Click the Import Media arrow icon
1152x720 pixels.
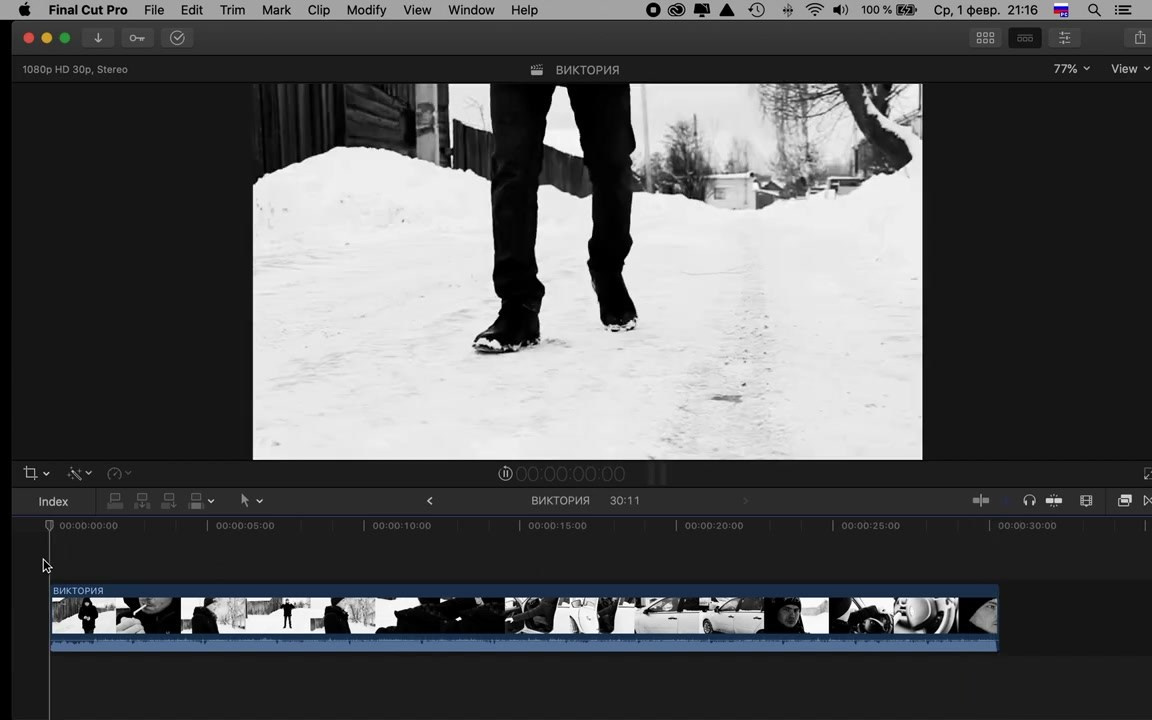pos(98,38)
